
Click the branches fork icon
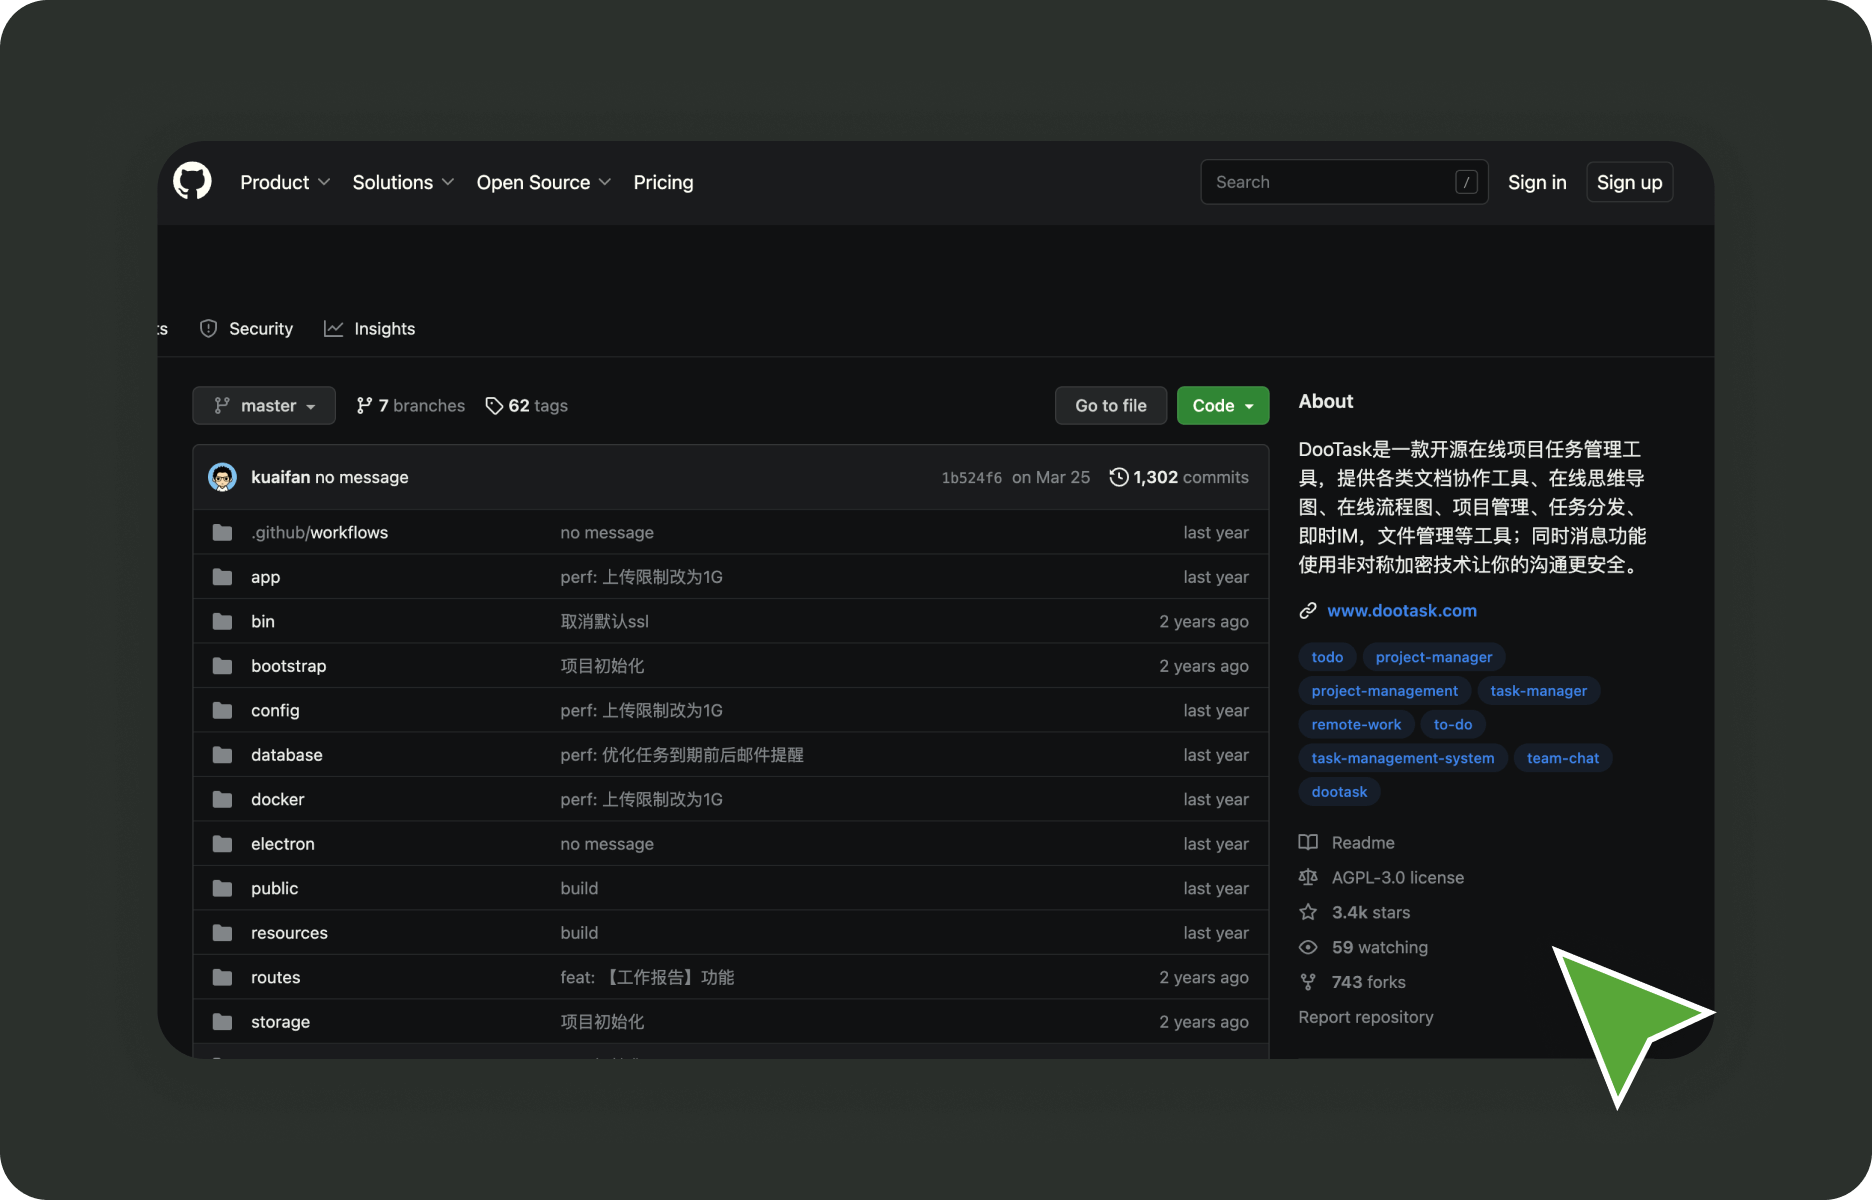364,405
